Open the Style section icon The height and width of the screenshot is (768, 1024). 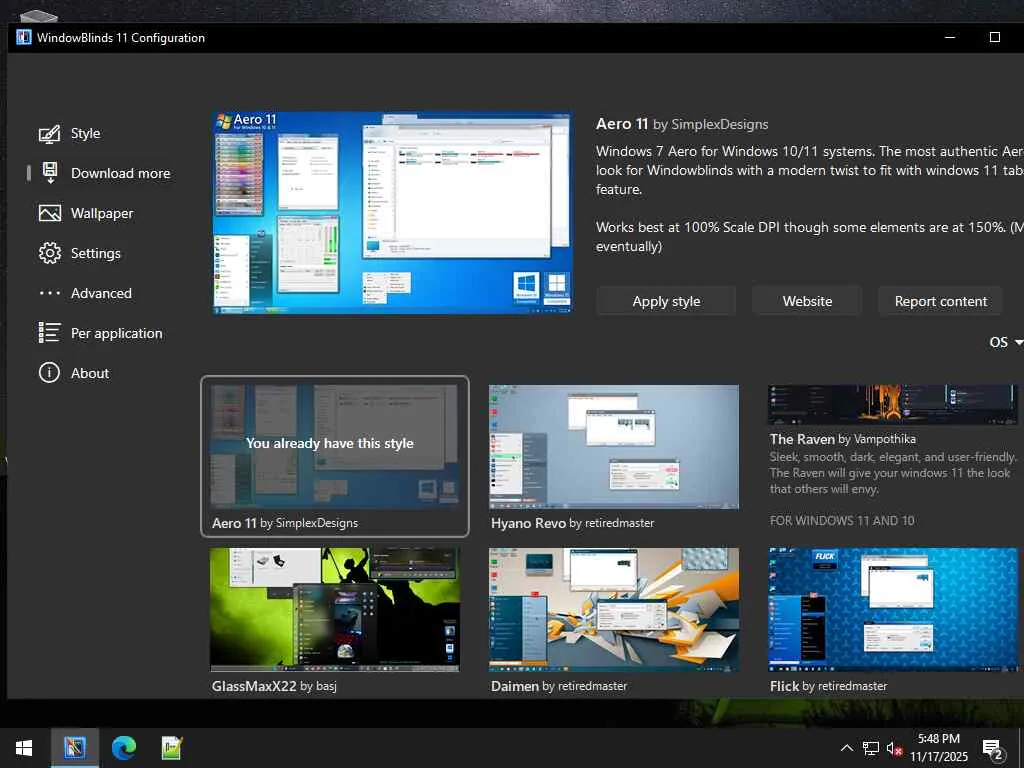[x=50, y=134]
